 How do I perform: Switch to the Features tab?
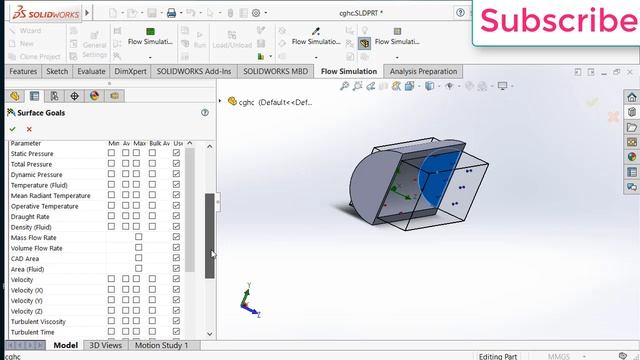tap(23, 71)
